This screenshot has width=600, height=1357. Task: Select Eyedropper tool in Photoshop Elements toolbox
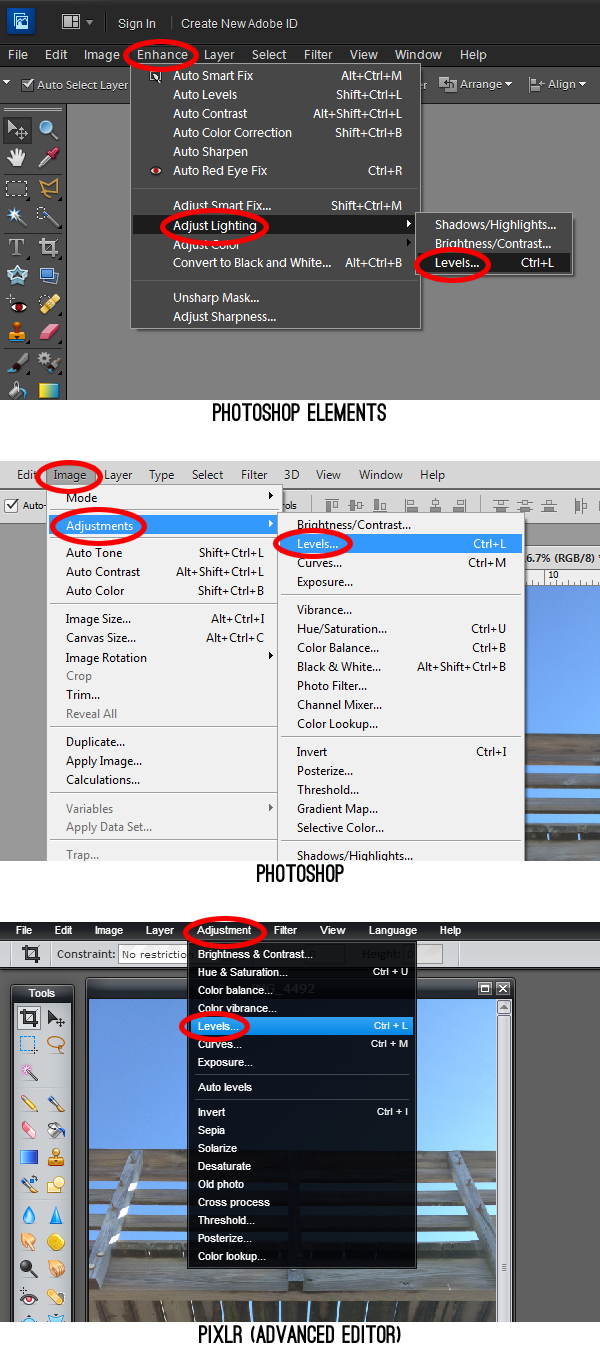tap(47, 157)
